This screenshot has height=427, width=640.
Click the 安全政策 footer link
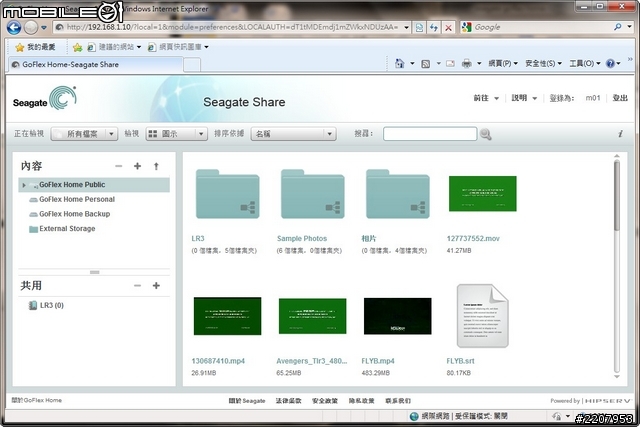click(x=325, y=401)
